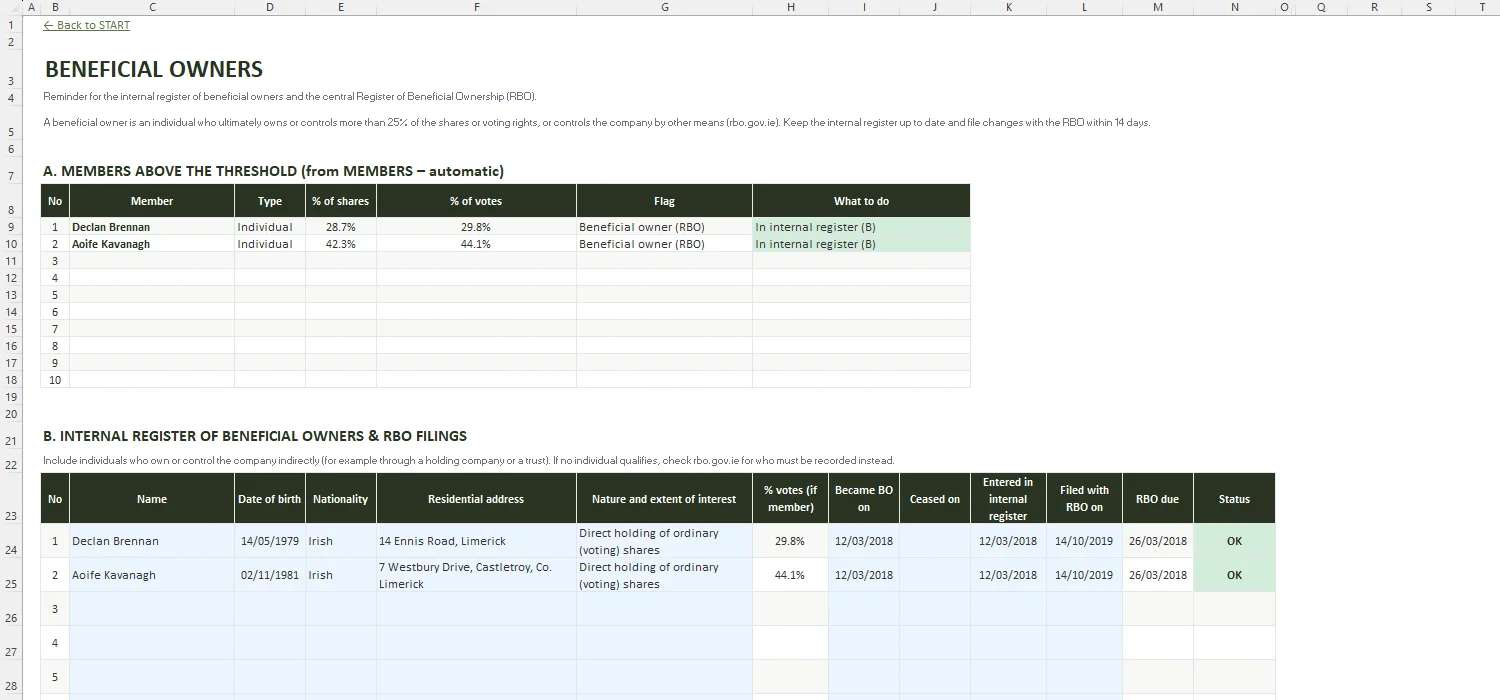Click the 'Entered in internal register' header
The image size is (1500, 700).
click(x=1008, y=499)
